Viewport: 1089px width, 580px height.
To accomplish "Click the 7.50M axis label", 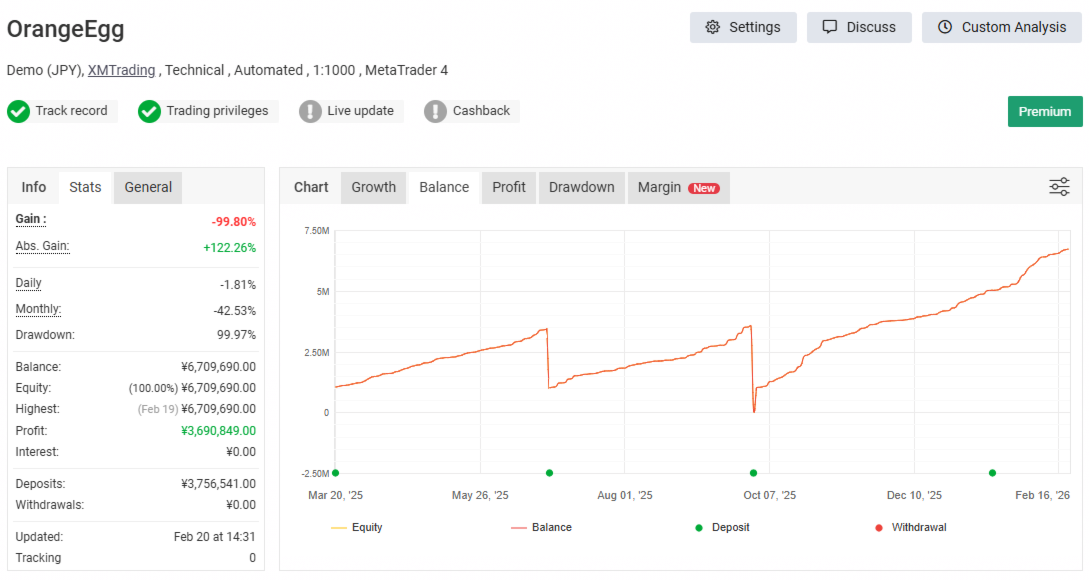I will coord(317,231).
